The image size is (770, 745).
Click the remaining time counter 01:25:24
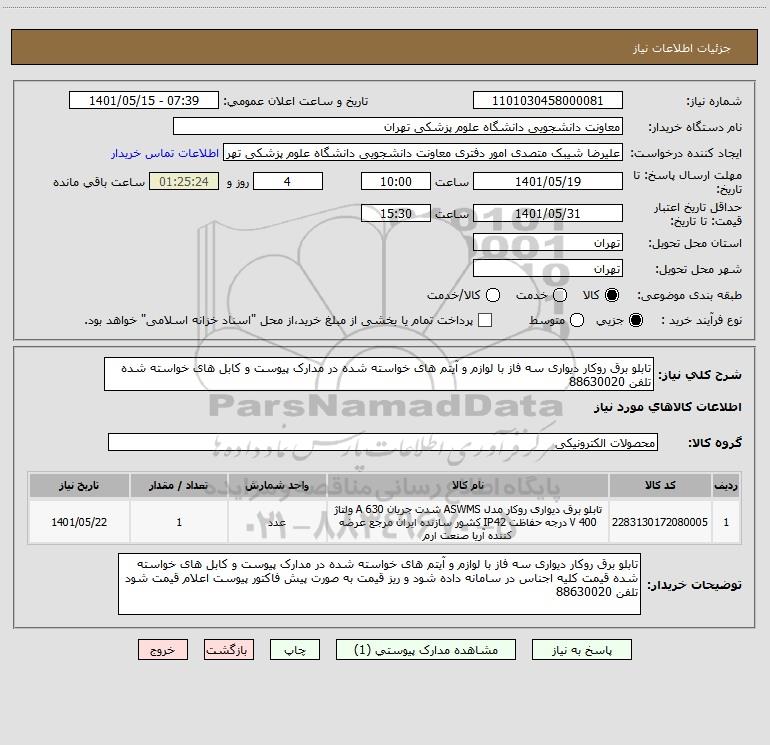click(x=184, y=181)
